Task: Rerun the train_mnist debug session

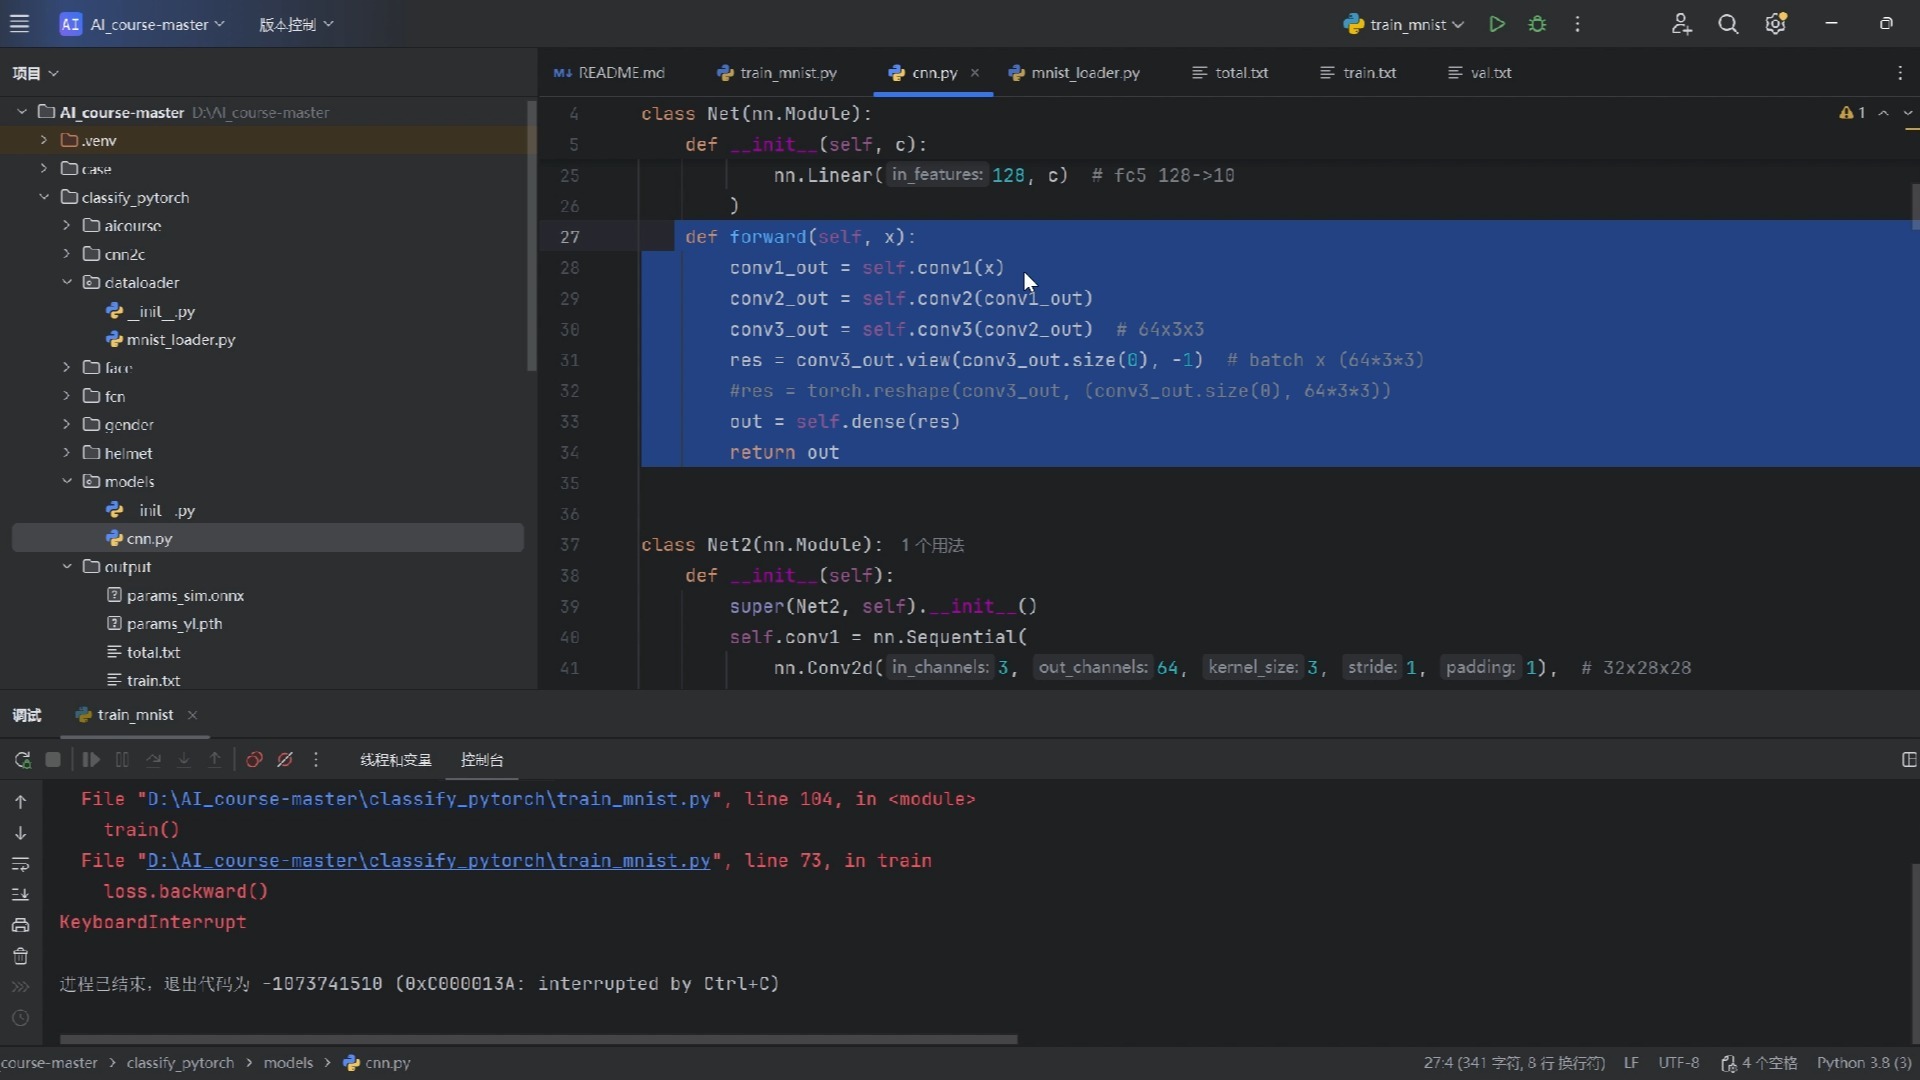Action: click(22, 760)
